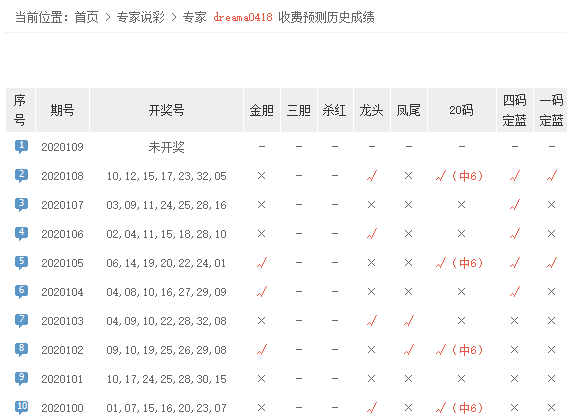Click 中6 result for issue 2020105

click(467, 263)
